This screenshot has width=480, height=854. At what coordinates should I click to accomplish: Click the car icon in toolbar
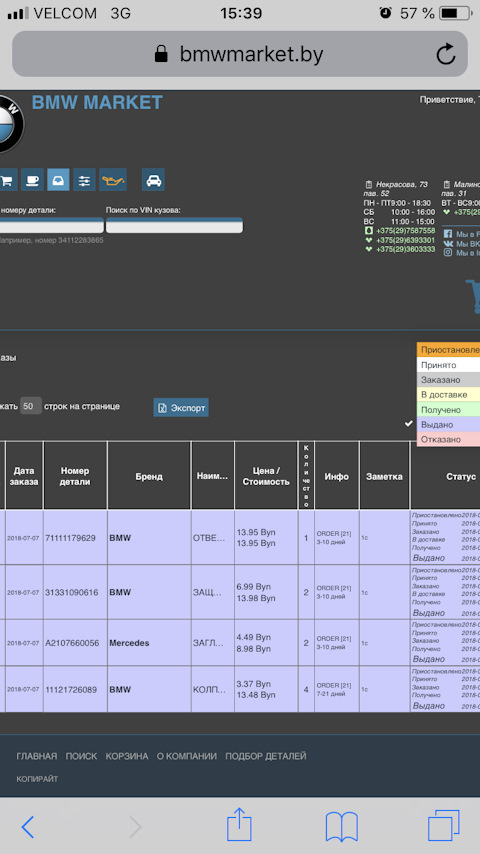point(154,180)
